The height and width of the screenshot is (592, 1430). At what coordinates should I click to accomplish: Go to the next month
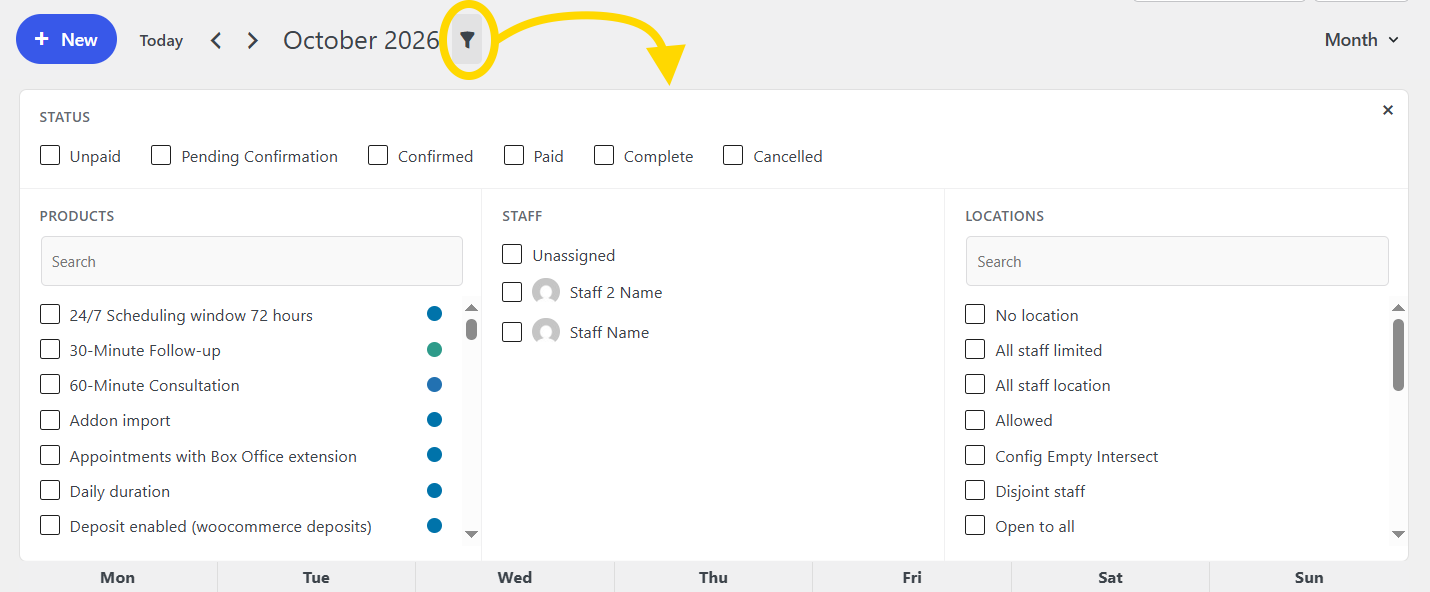252,40
